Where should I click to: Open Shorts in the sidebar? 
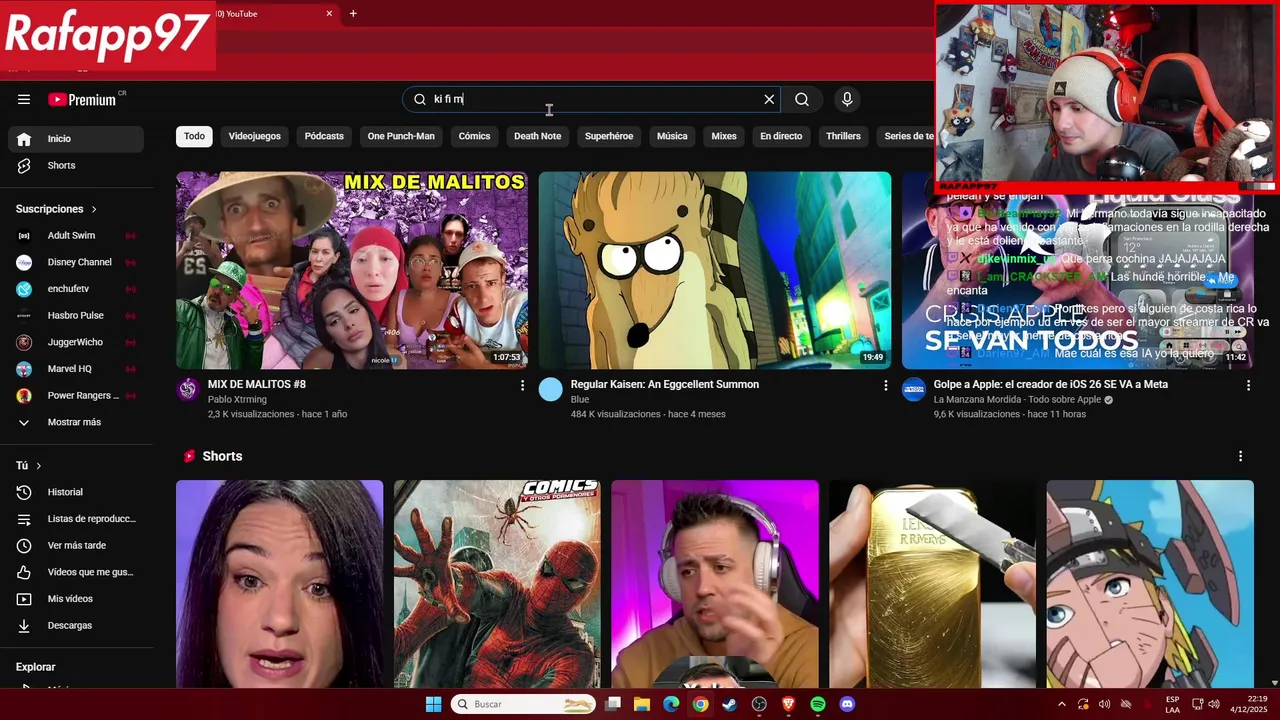76,165
